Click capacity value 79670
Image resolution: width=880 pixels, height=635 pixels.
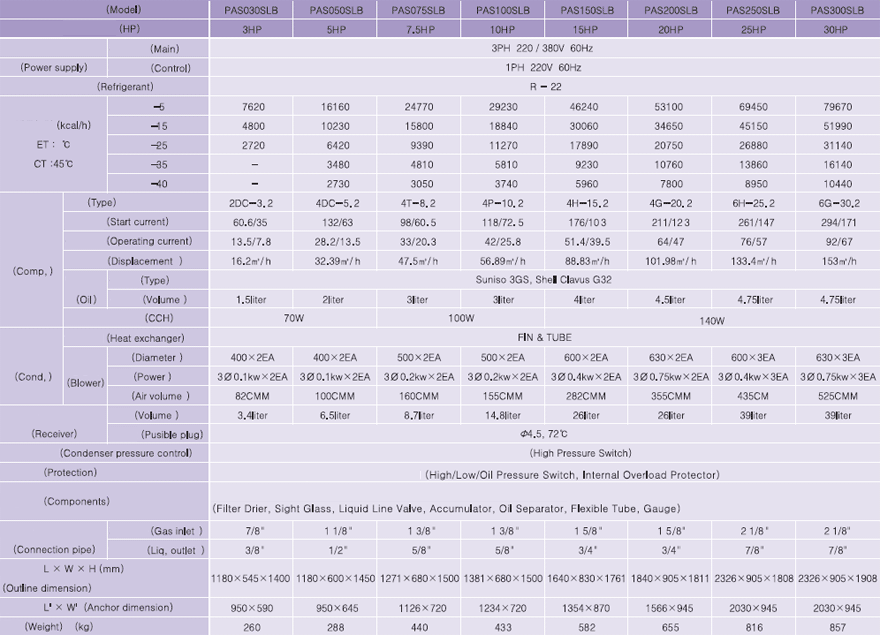(x=838, y=107)
